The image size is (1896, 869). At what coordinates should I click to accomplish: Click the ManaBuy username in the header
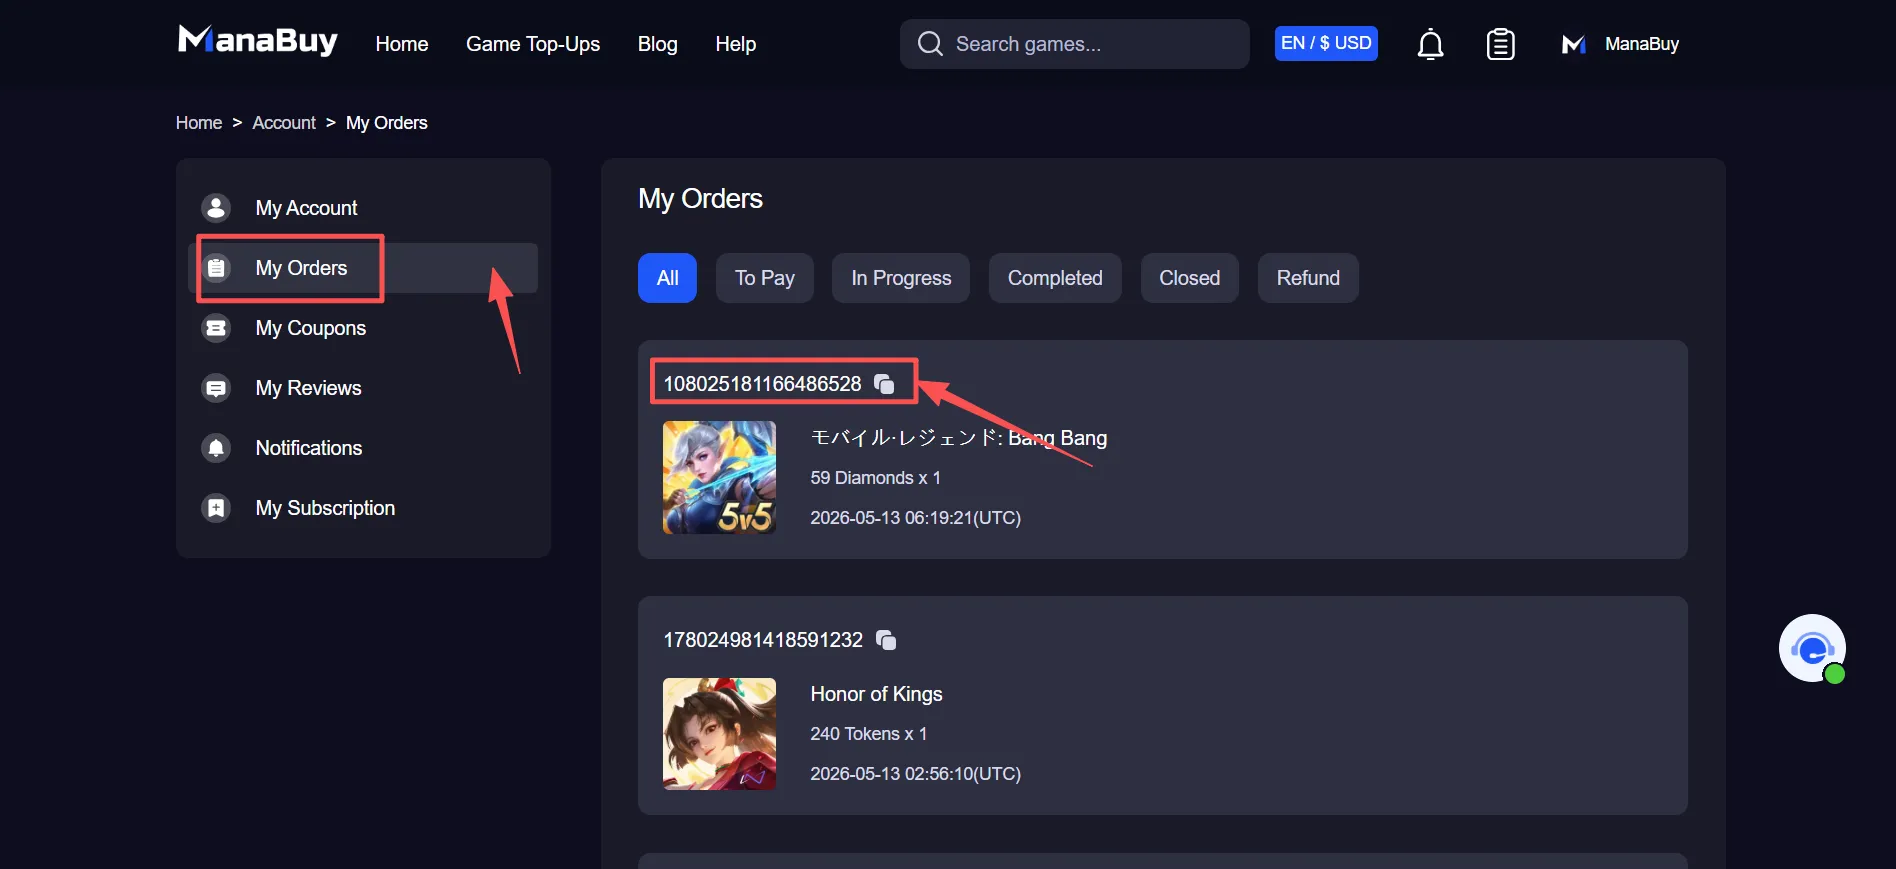(x=1642, y=44)
